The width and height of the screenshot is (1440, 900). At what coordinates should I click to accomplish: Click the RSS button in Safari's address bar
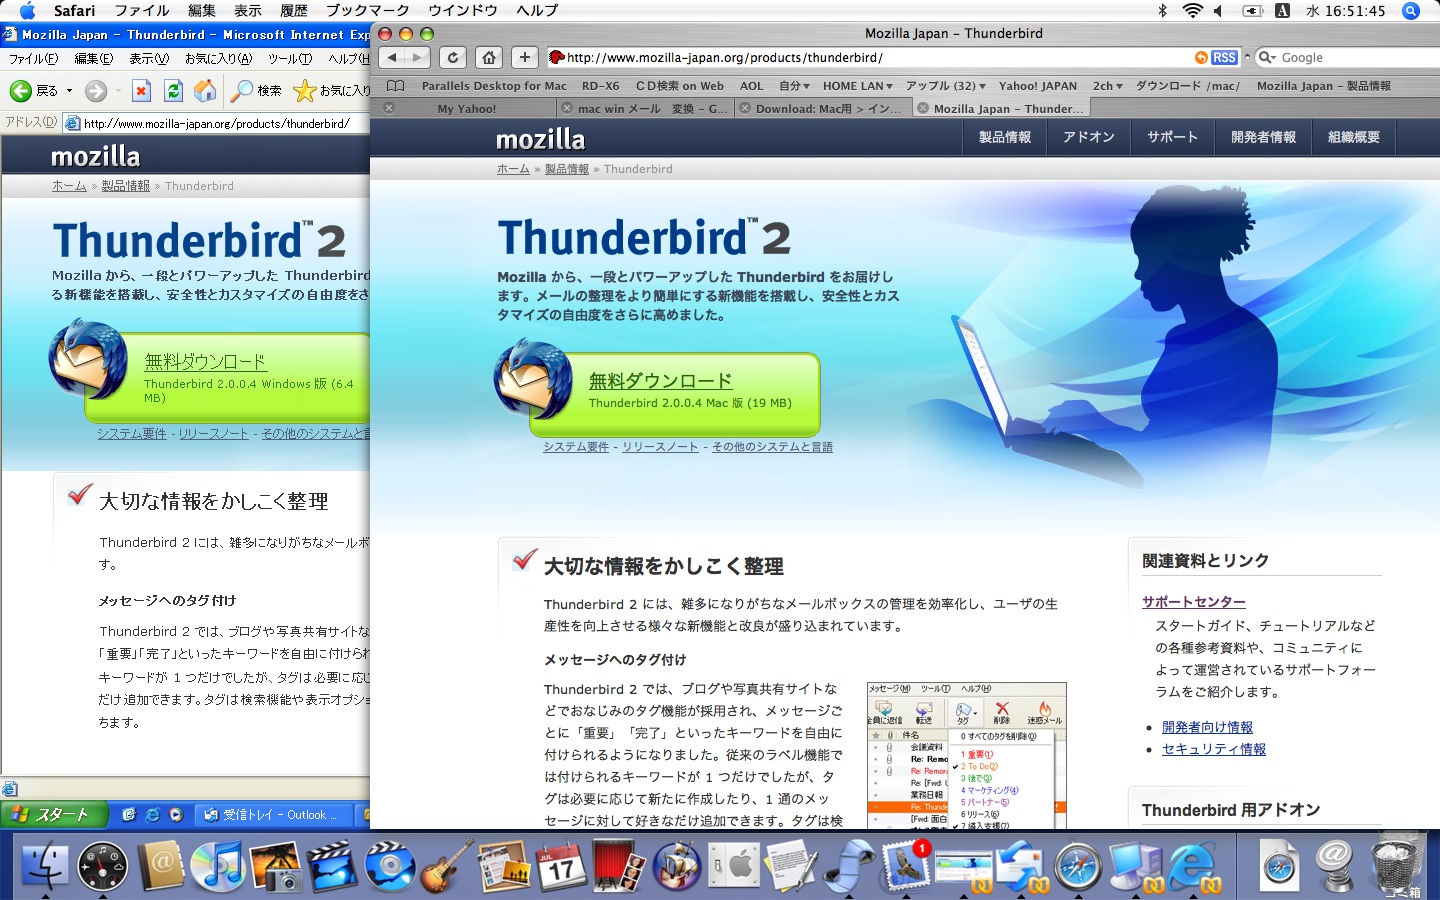1224,58
